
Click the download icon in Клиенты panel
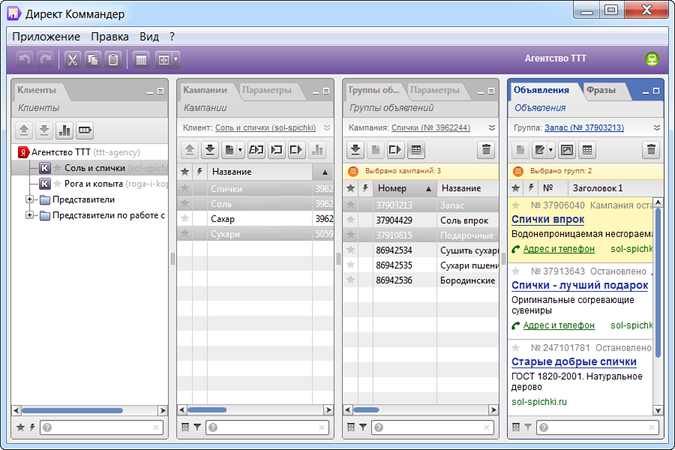pos(44,130)
